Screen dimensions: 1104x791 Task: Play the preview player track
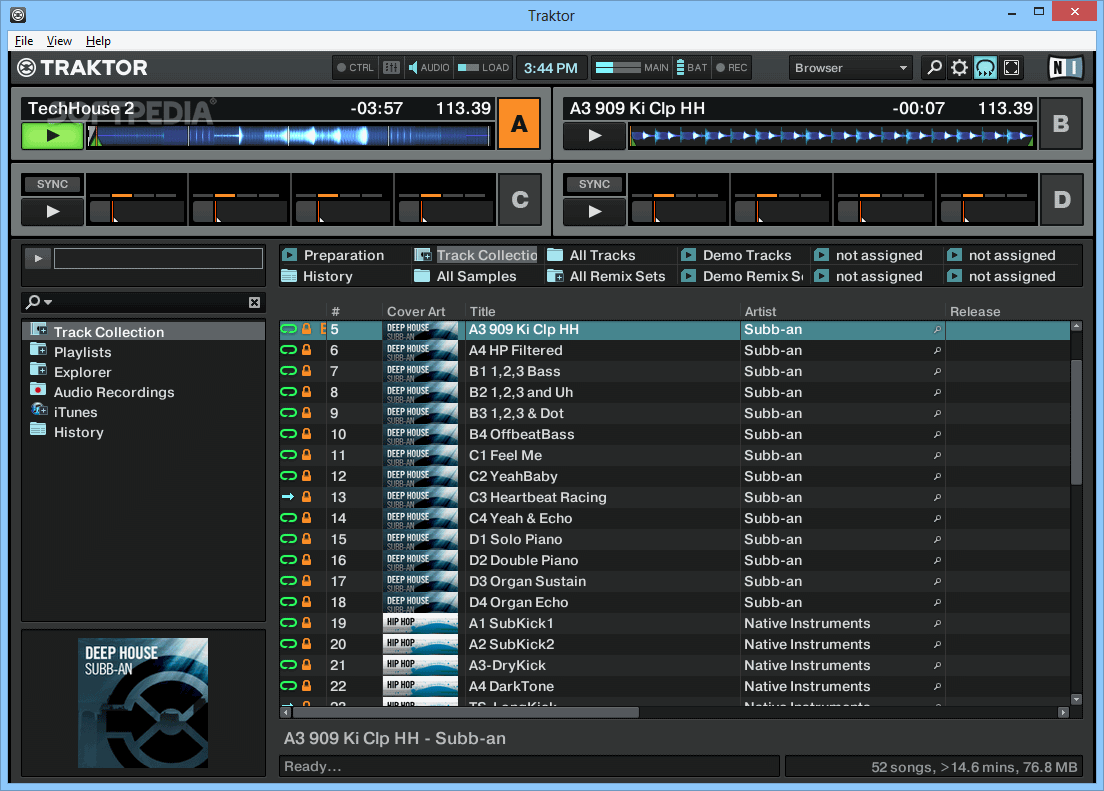click(x=38, y=259)
